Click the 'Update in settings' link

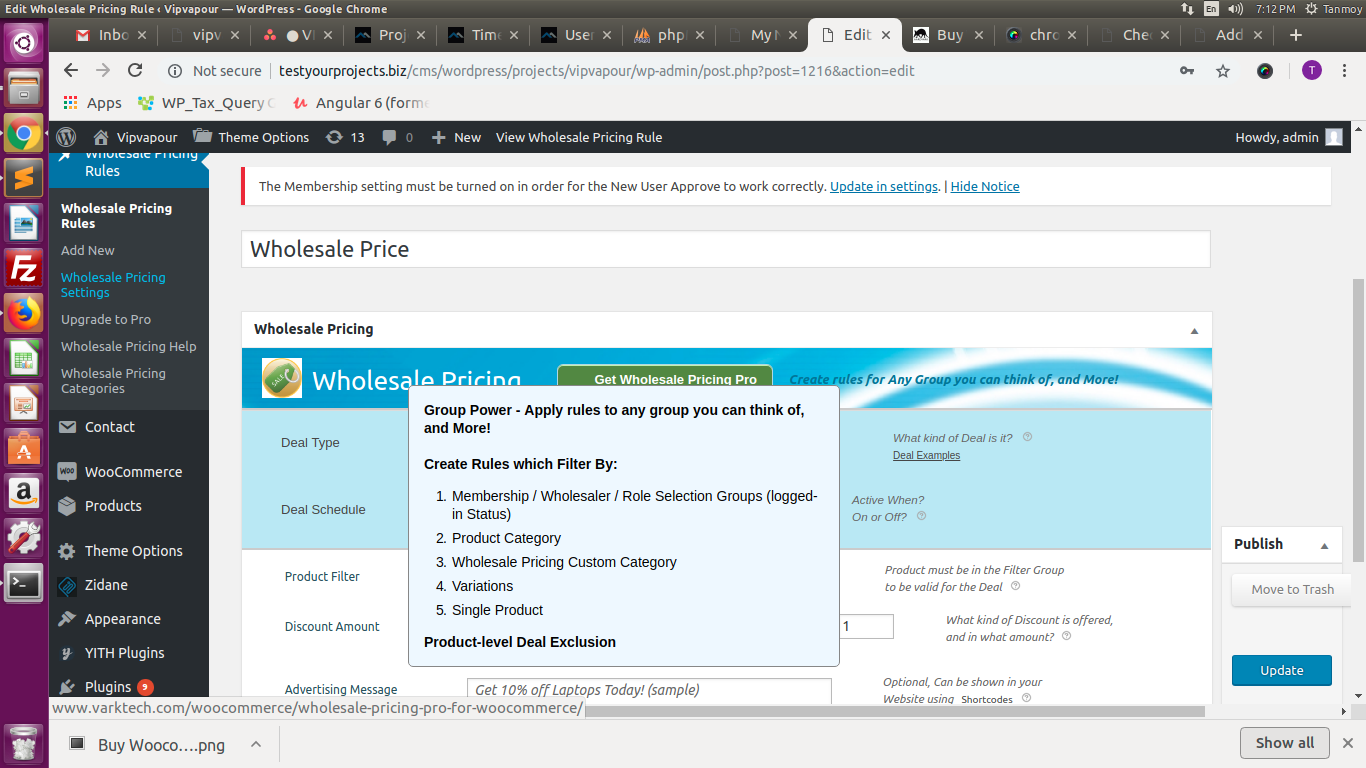point(884,186)
